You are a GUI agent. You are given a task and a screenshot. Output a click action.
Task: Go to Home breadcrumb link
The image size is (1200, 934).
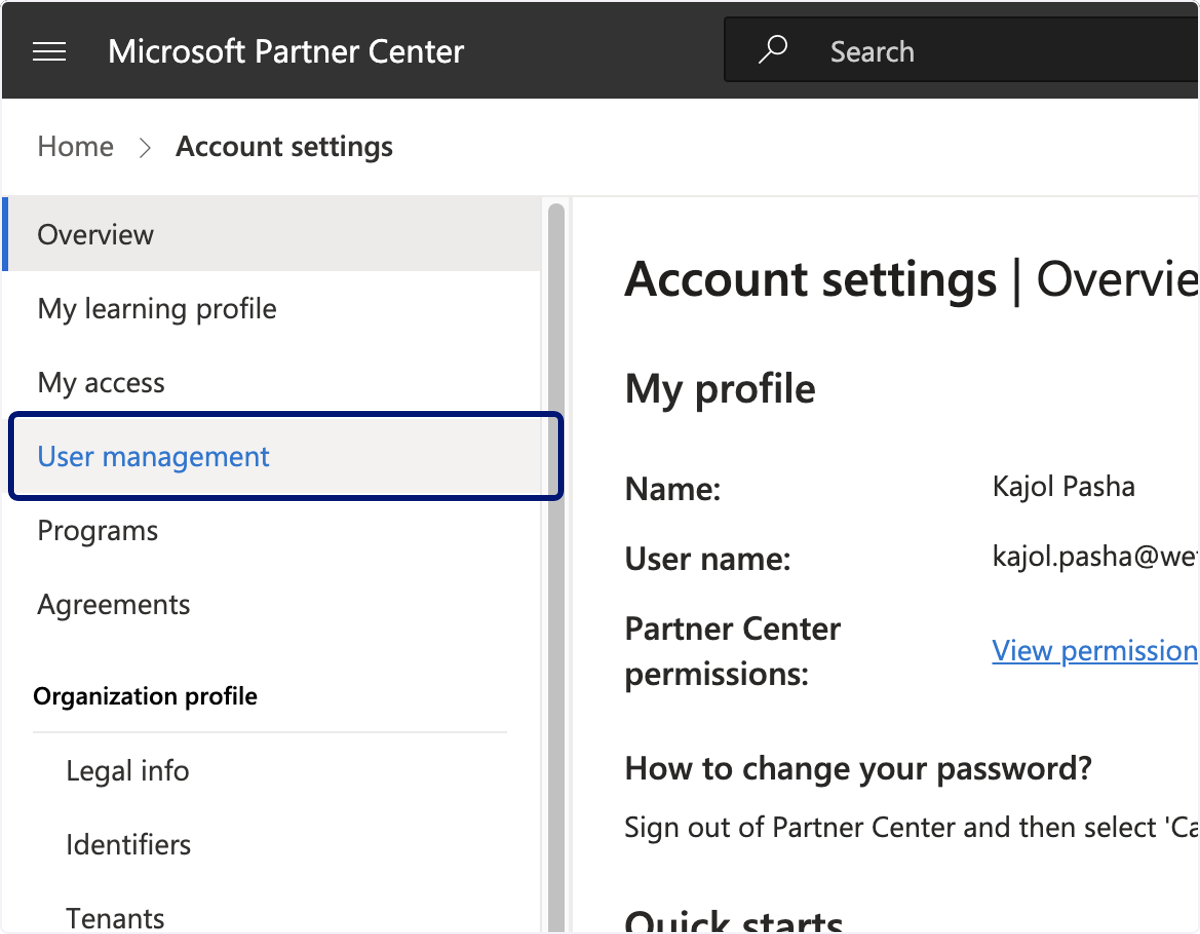click(x=75, y=147)
